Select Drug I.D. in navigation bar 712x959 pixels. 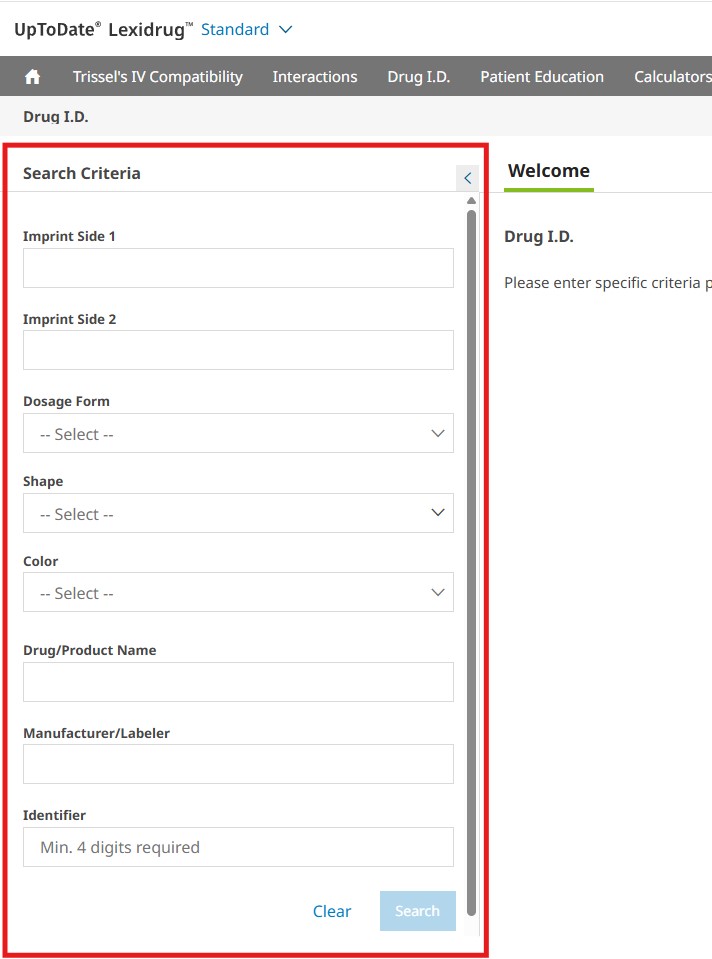click(418, 77)
